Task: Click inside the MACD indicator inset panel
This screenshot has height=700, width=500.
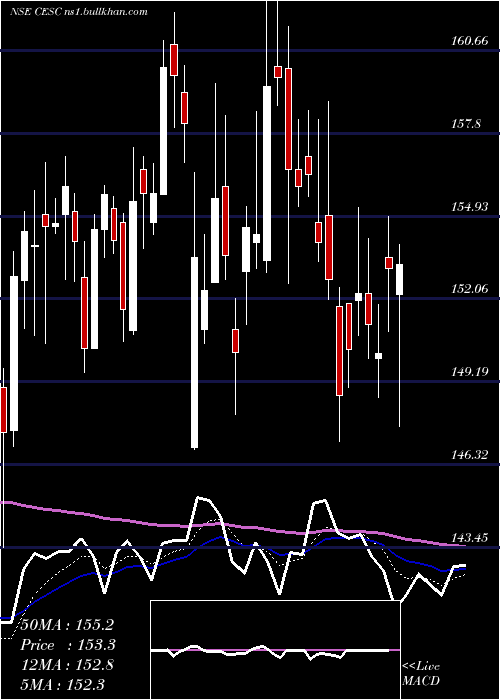Action: coord(275,650)
